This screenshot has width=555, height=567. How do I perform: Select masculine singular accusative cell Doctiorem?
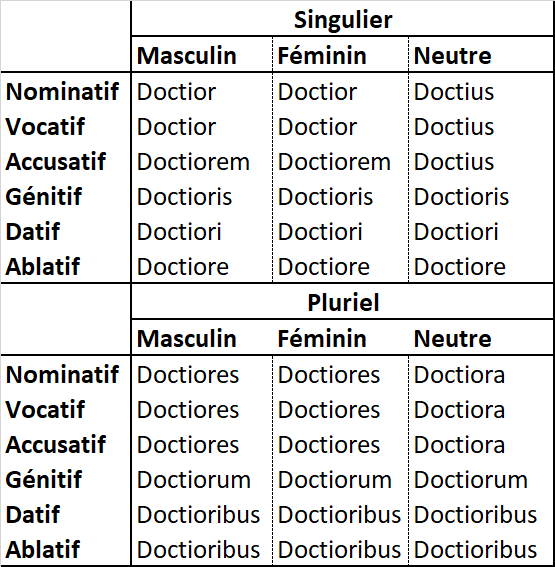click(193, 162)
